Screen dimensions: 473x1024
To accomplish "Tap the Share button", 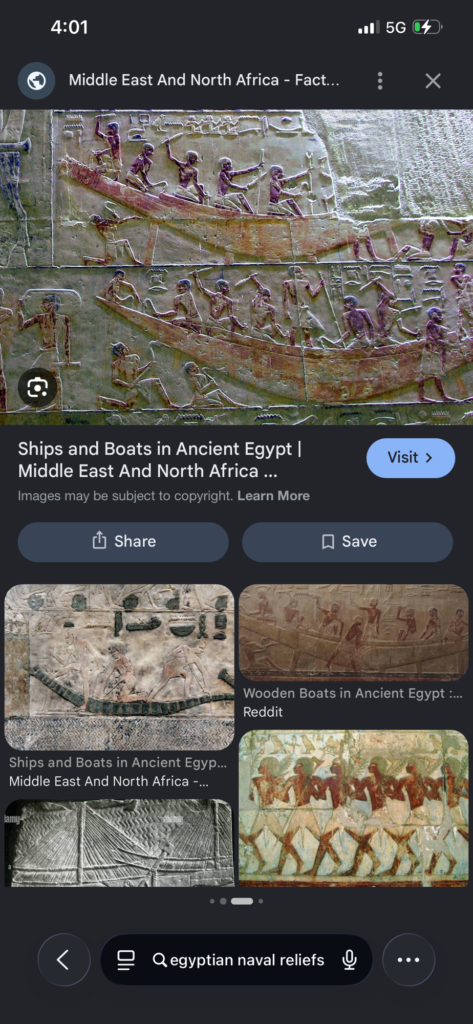I will [x=123, y=541].
